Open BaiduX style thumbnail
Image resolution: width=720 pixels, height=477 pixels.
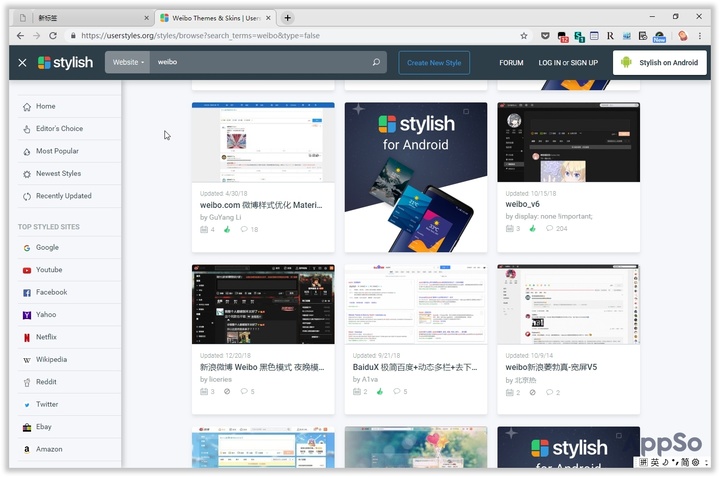(416, 304)
